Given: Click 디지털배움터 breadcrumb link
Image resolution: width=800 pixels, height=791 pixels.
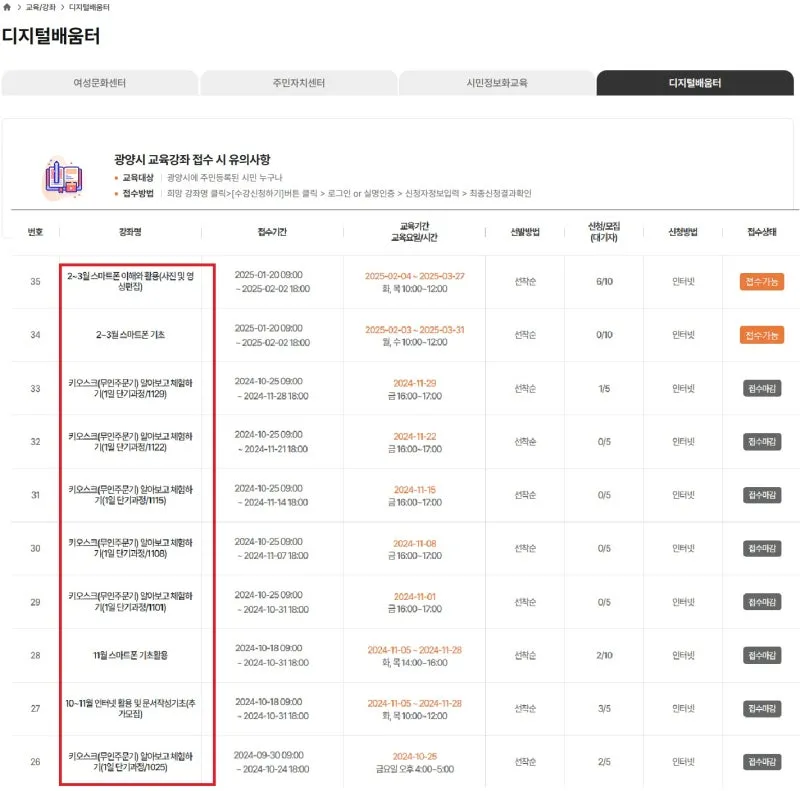Looking at the screenshot, I should [x=89, y=7].
